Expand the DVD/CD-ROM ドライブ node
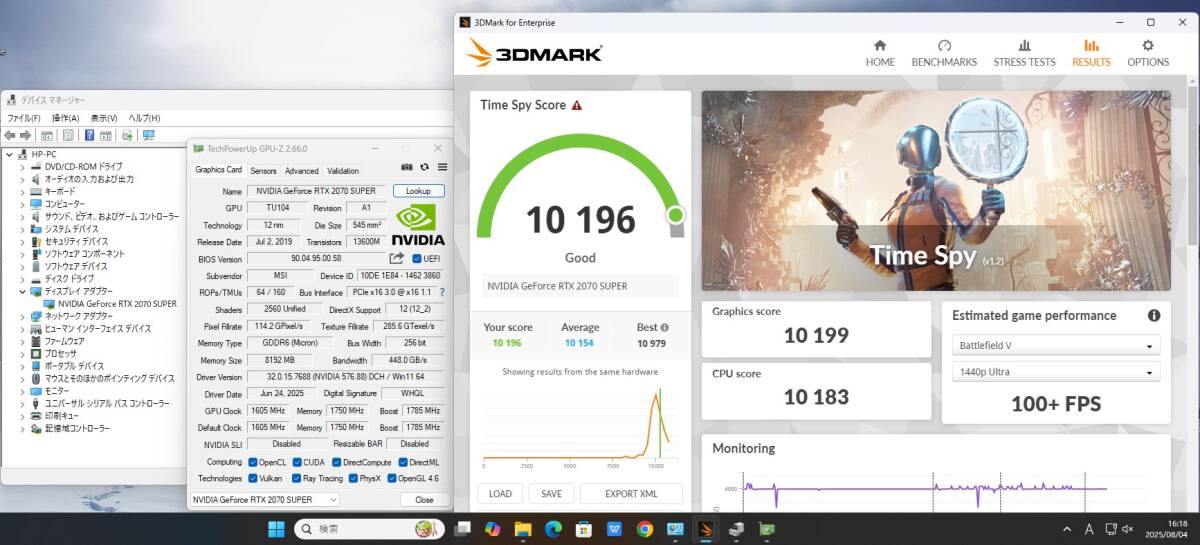 click(23, 166)
